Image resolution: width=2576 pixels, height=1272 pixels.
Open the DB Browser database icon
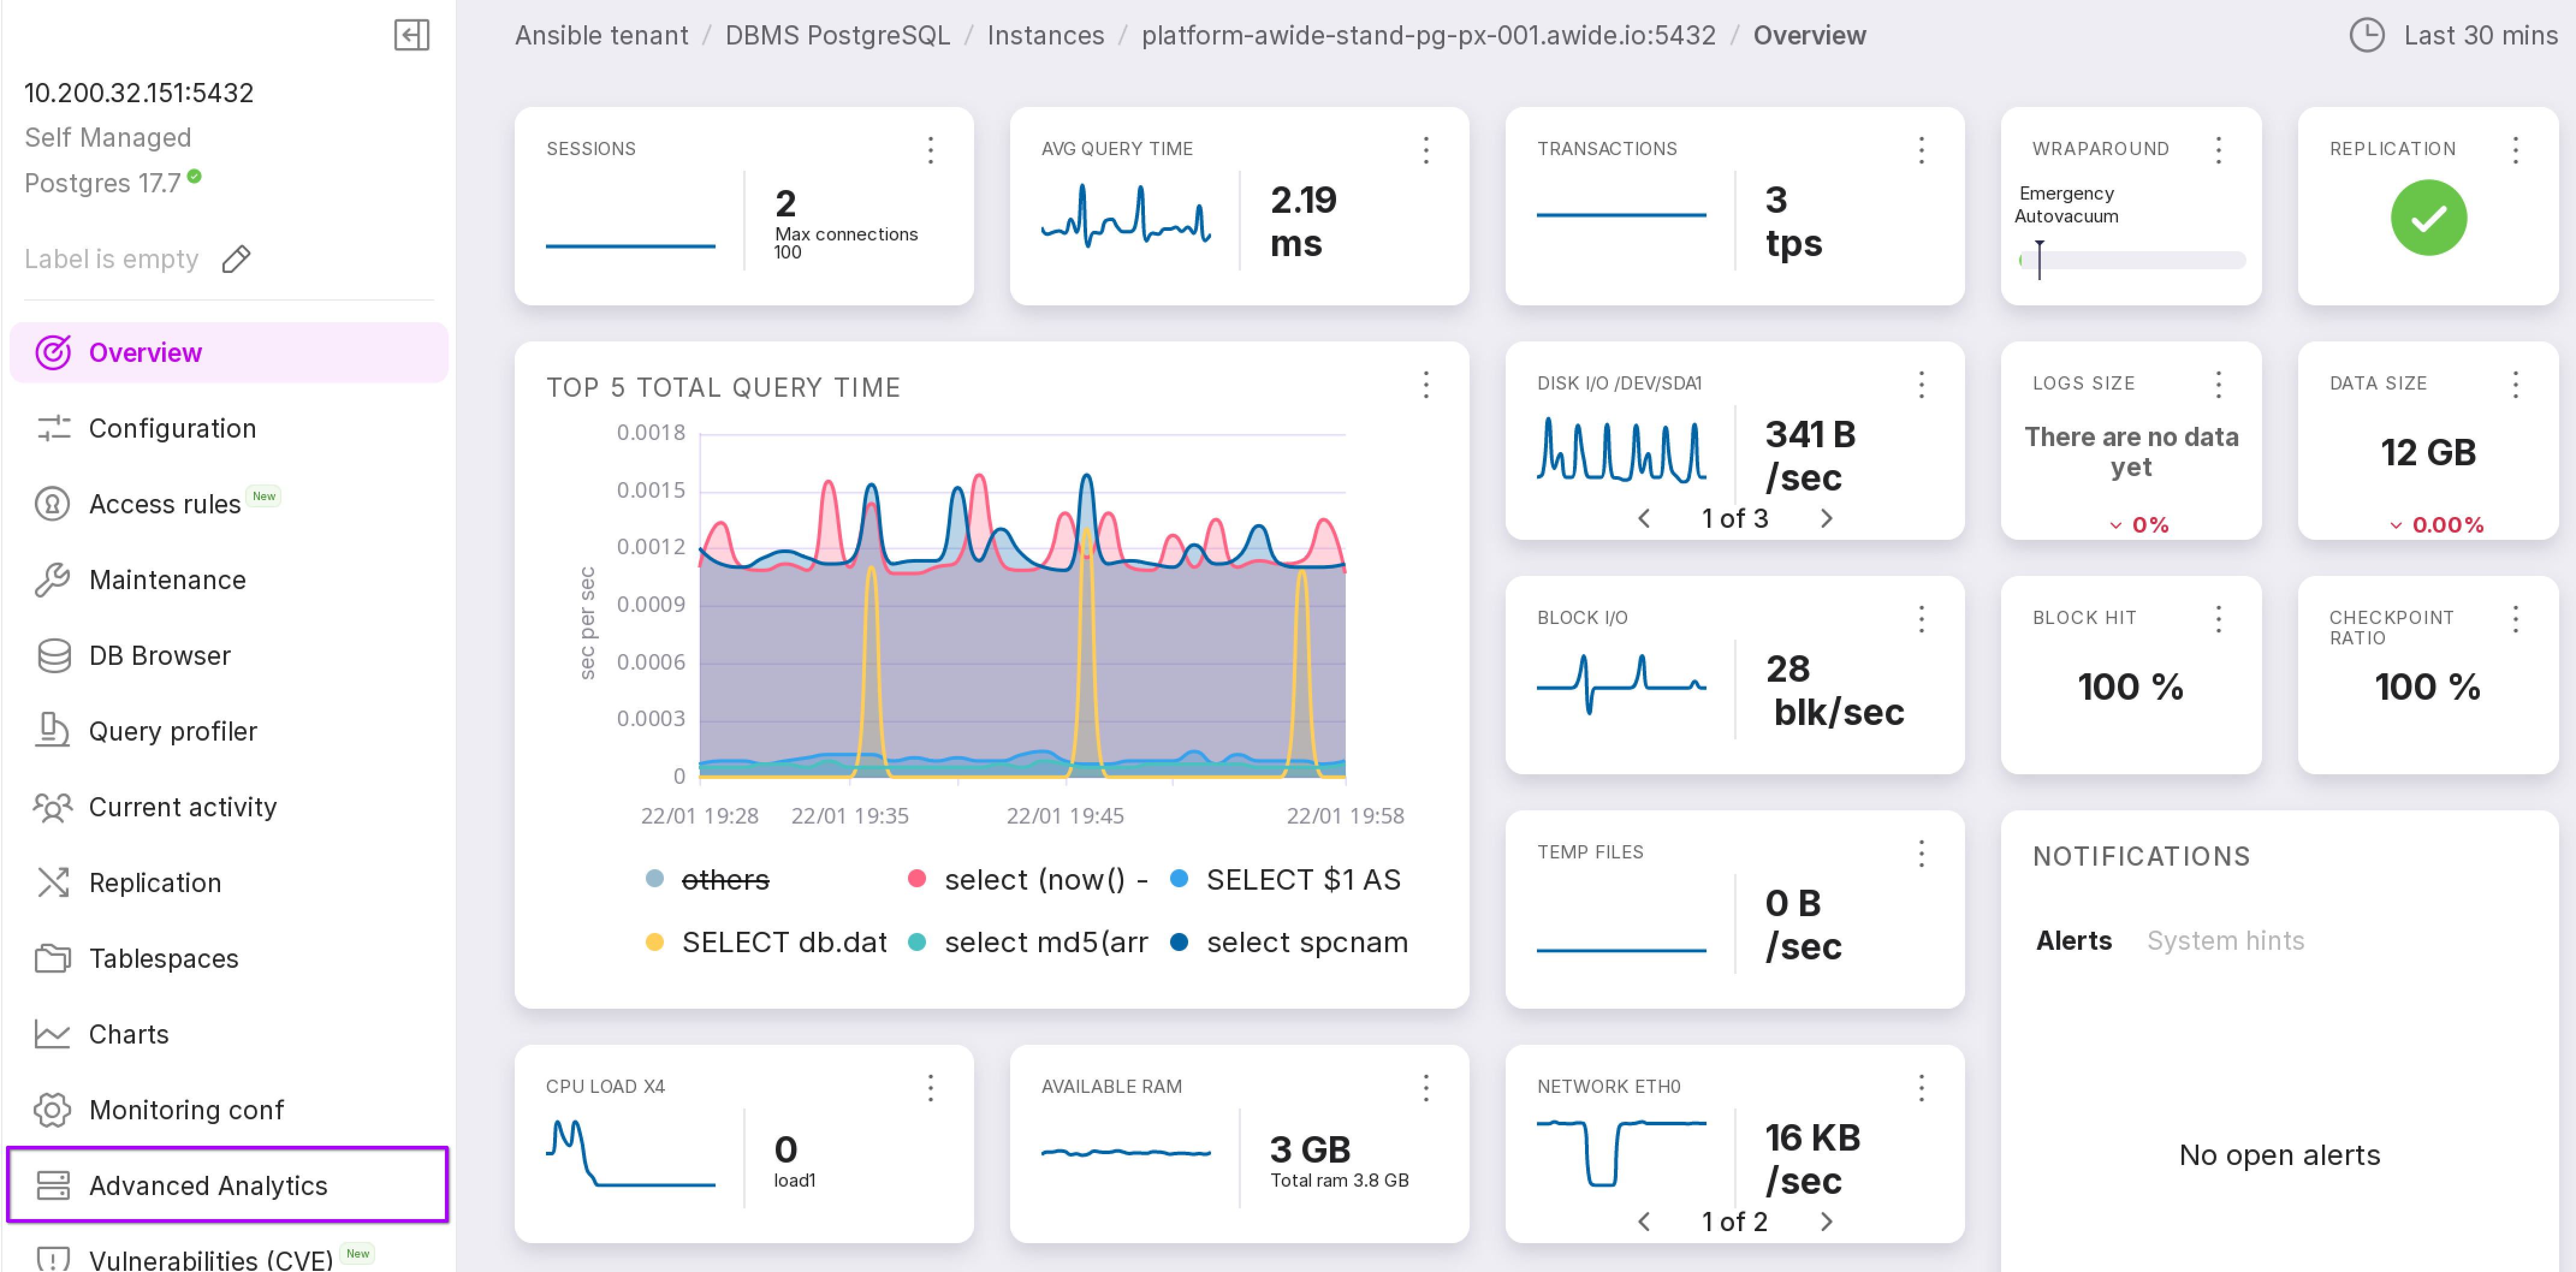[x=53, y=655]
